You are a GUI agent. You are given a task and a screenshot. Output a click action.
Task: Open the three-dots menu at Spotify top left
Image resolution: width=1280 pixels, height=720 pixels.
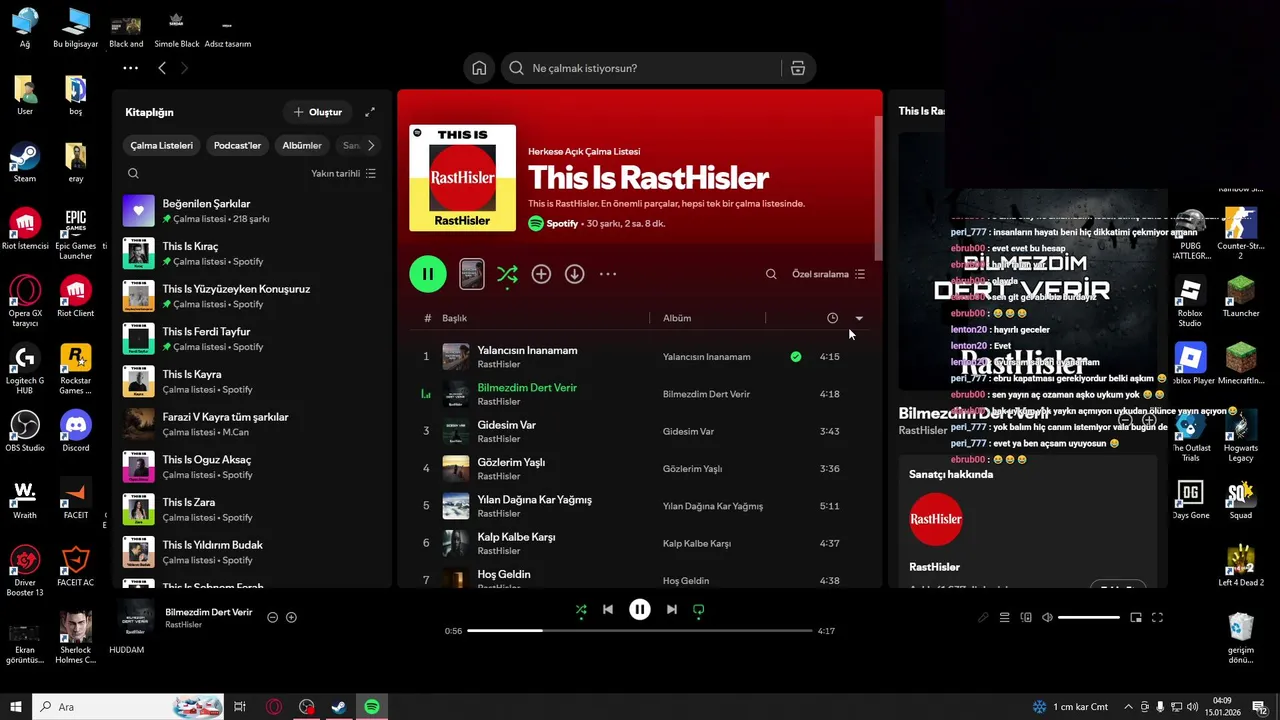pyautogui.click(x=130, y=68)
